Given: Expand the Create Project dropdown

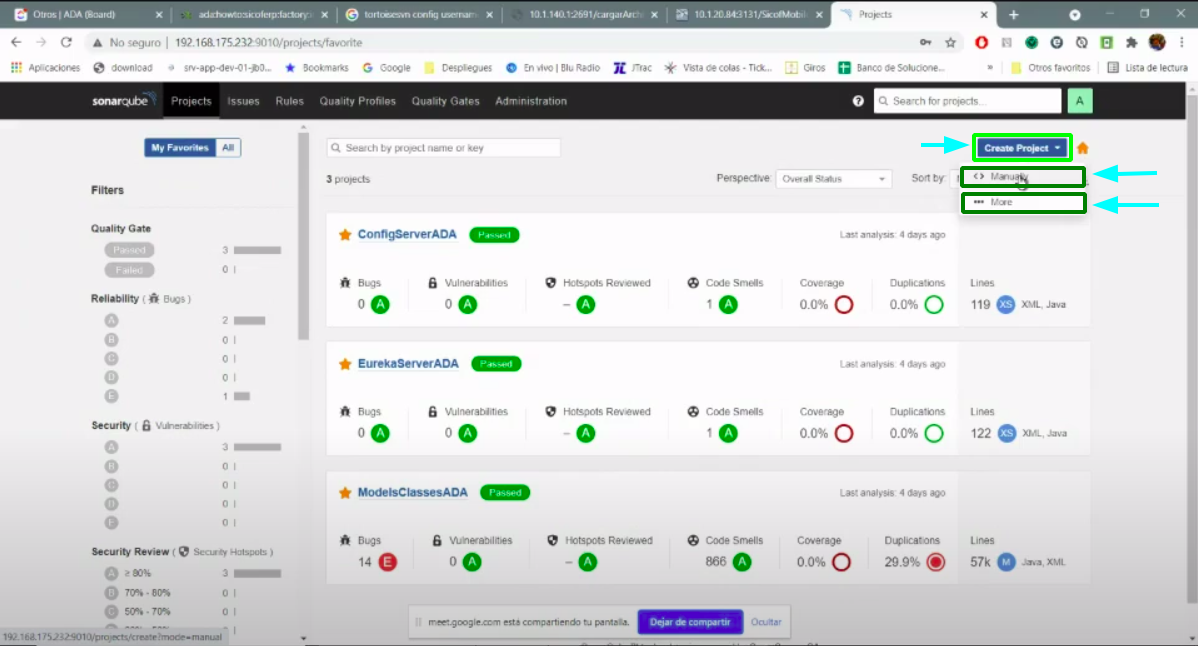Looking at the screenshot, I should (x=1022, y=148).
